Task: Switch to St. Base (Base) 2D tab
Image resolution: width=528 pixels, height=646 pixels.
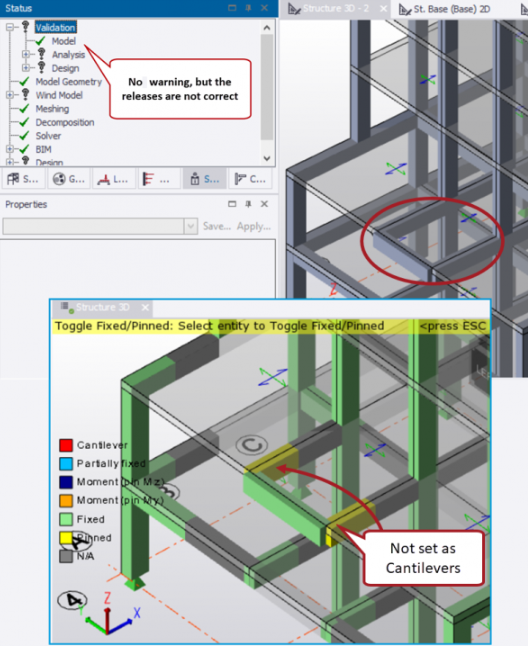Action: point(452,9)
